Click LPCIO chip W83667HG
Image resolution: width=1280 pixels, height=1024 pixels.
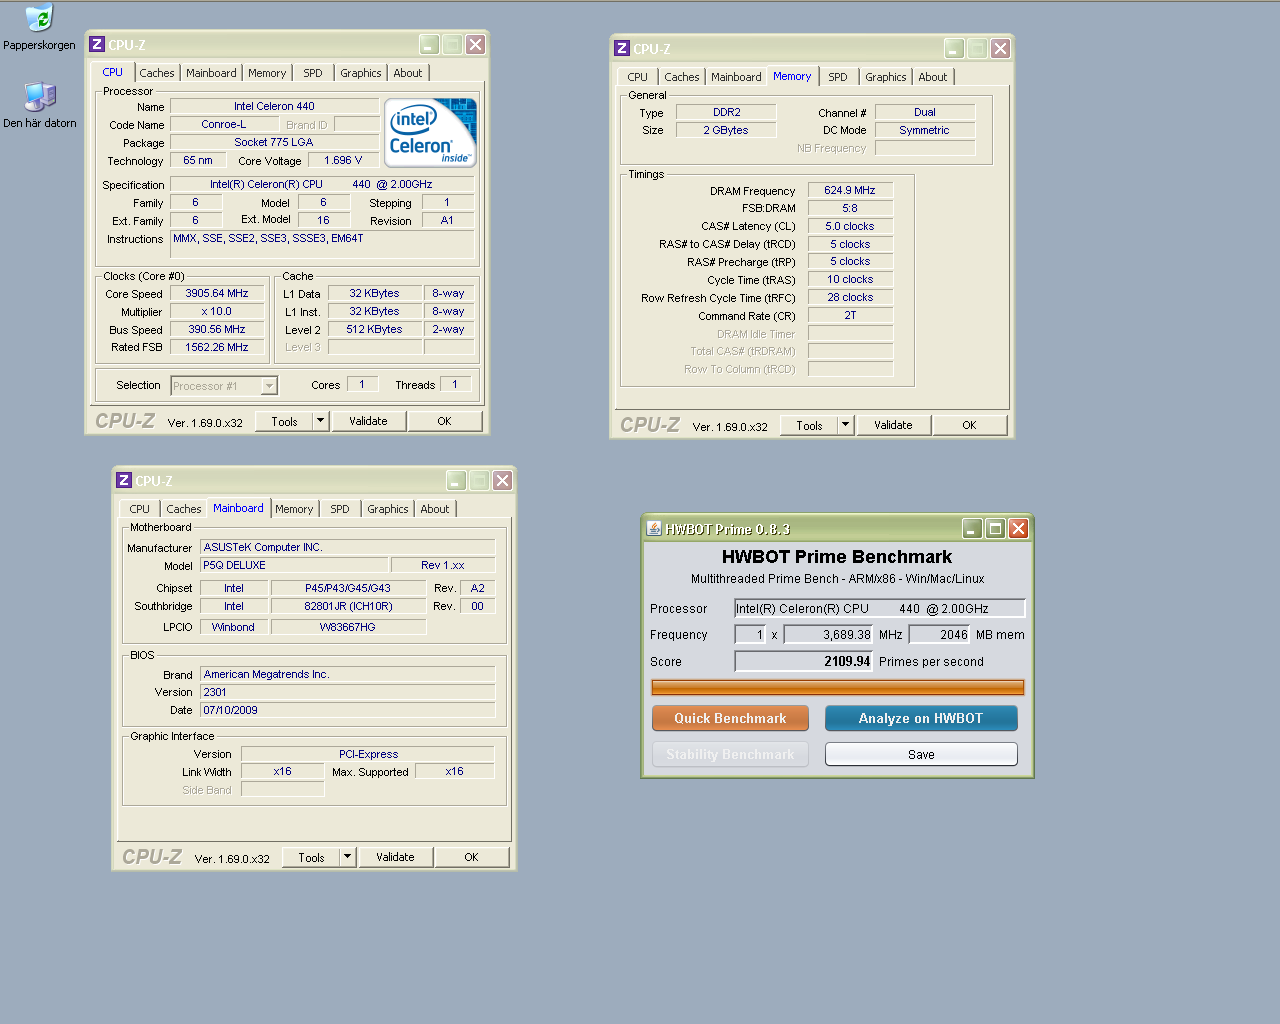[348, 627]
